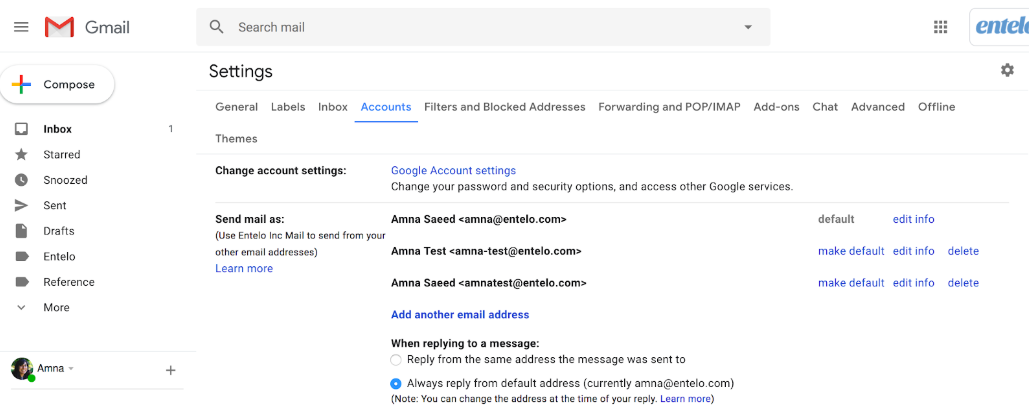Viewport: 1032px width, 408px height.
Task: Click Amna Saeed <amnatest@entelo.com> text
Action: point(488,283)
